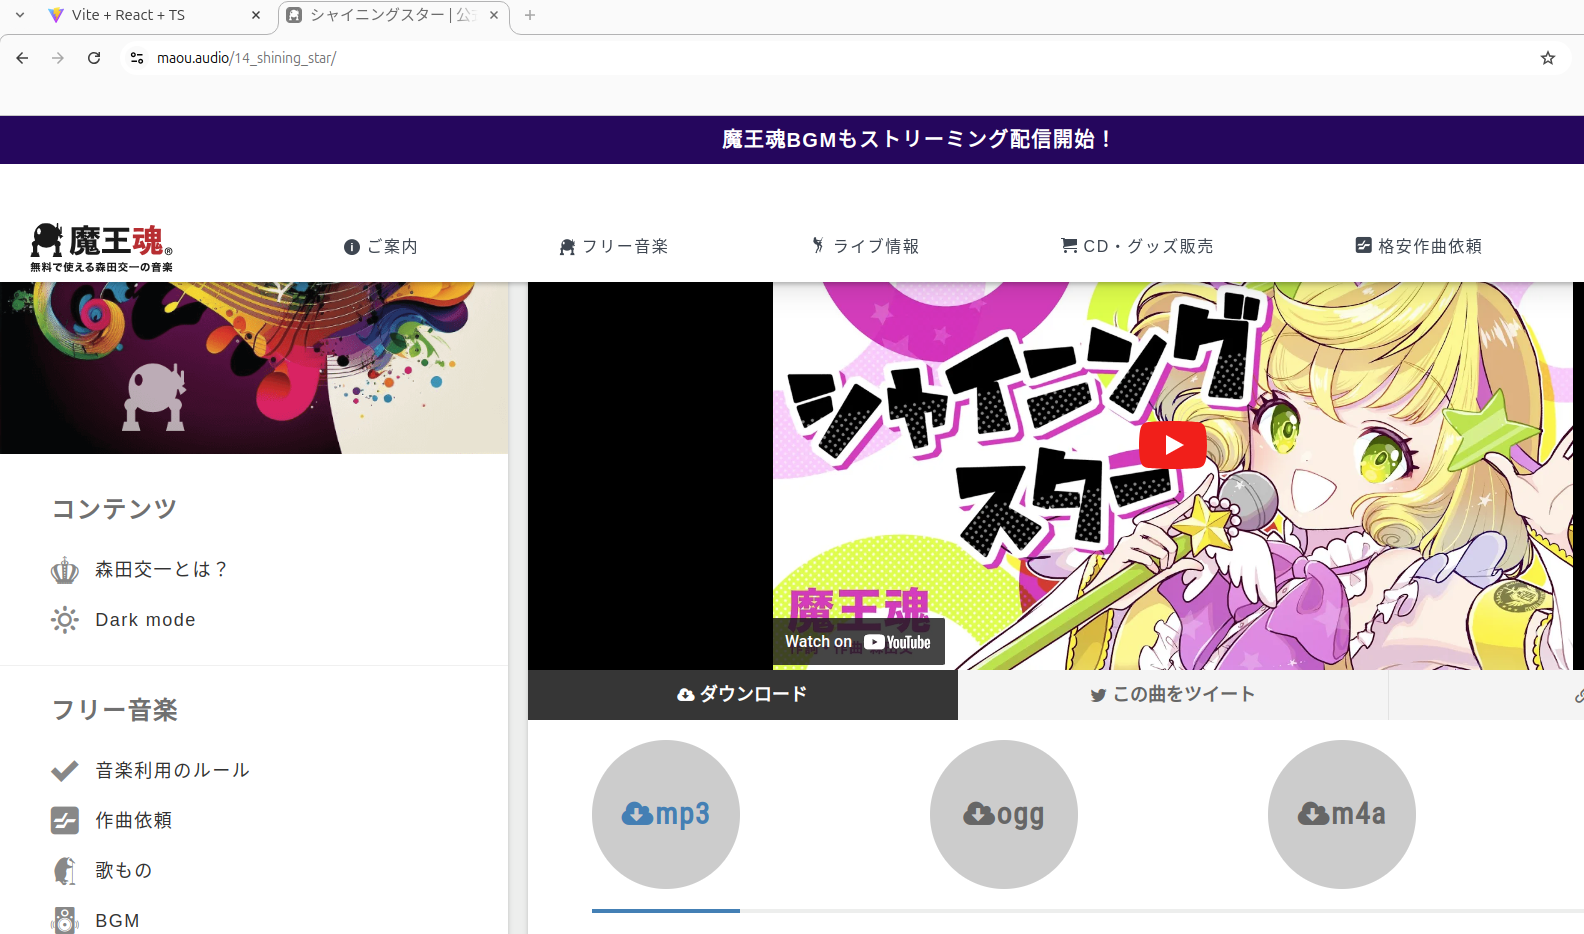
Task: Close the Vite + React + TS tab
Action: click(256, 15)
